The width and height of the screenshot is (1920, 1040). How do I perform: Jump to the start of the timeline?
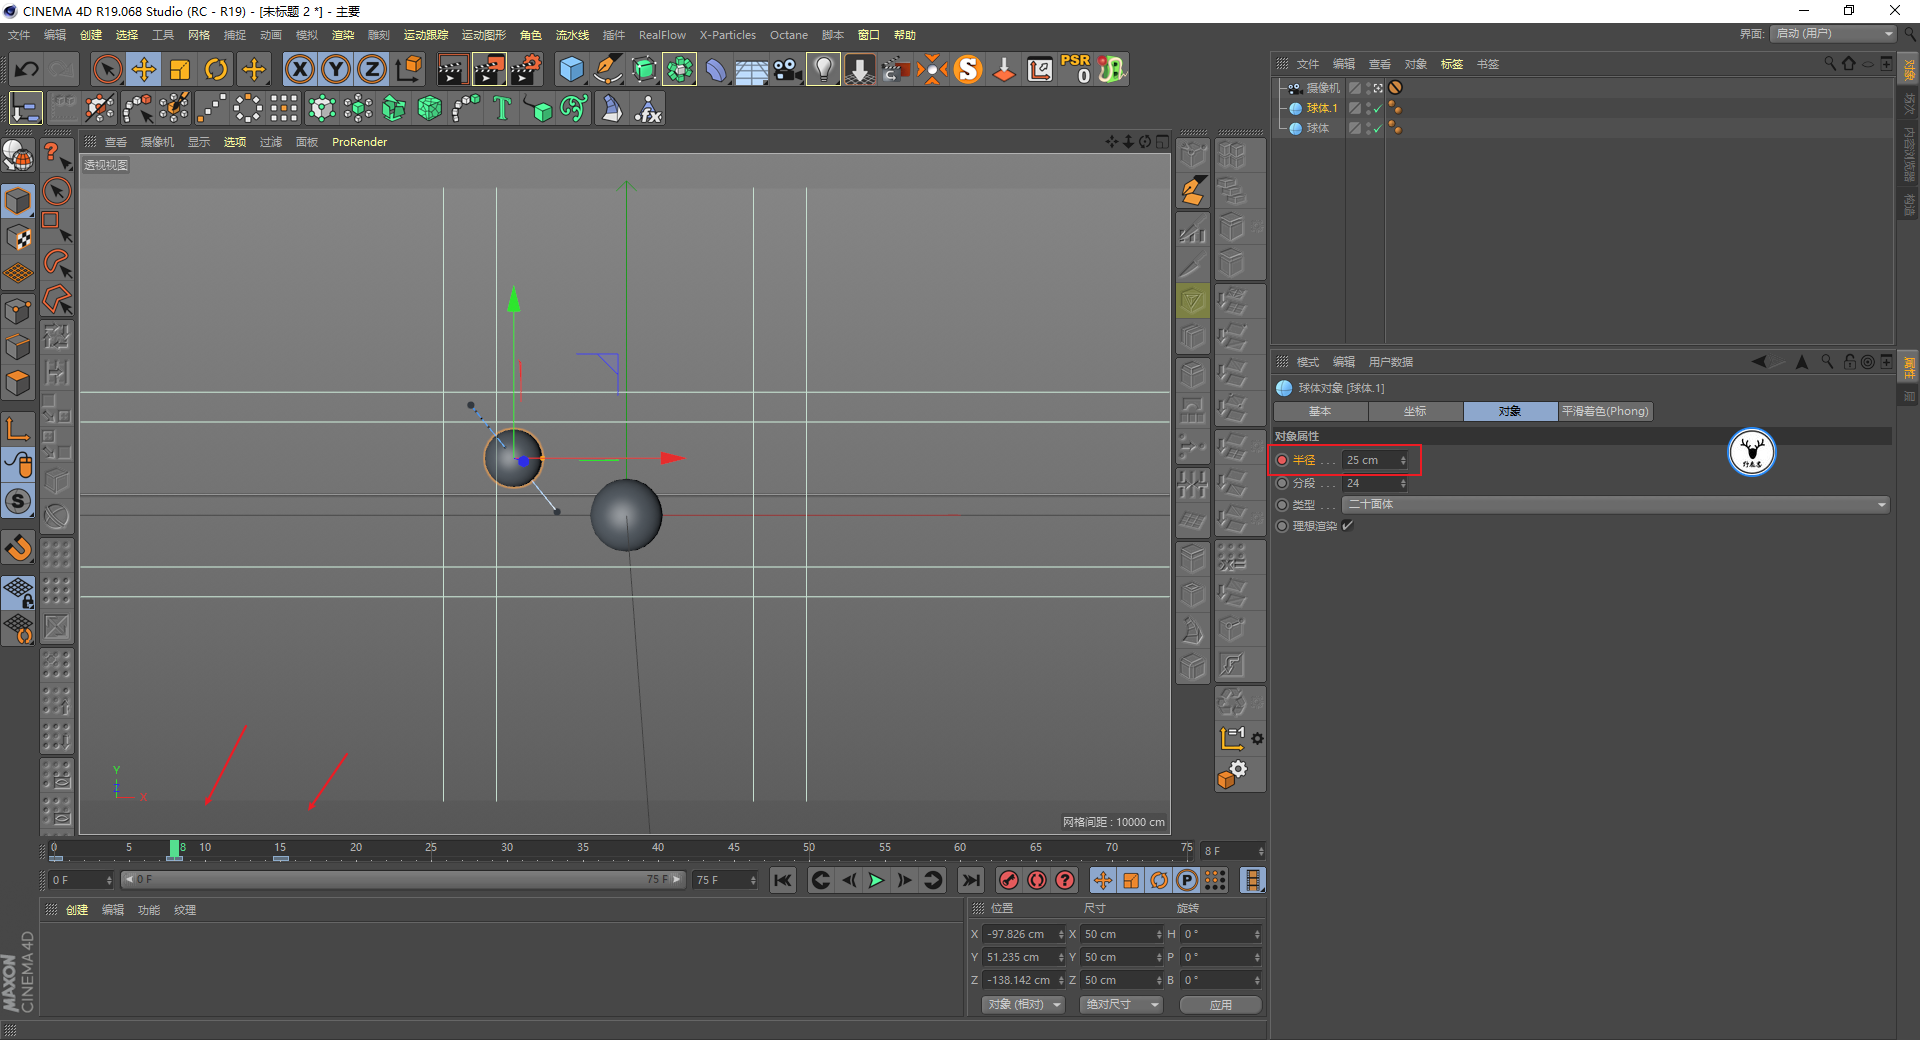pyautogui.click(x=783, y=880)
